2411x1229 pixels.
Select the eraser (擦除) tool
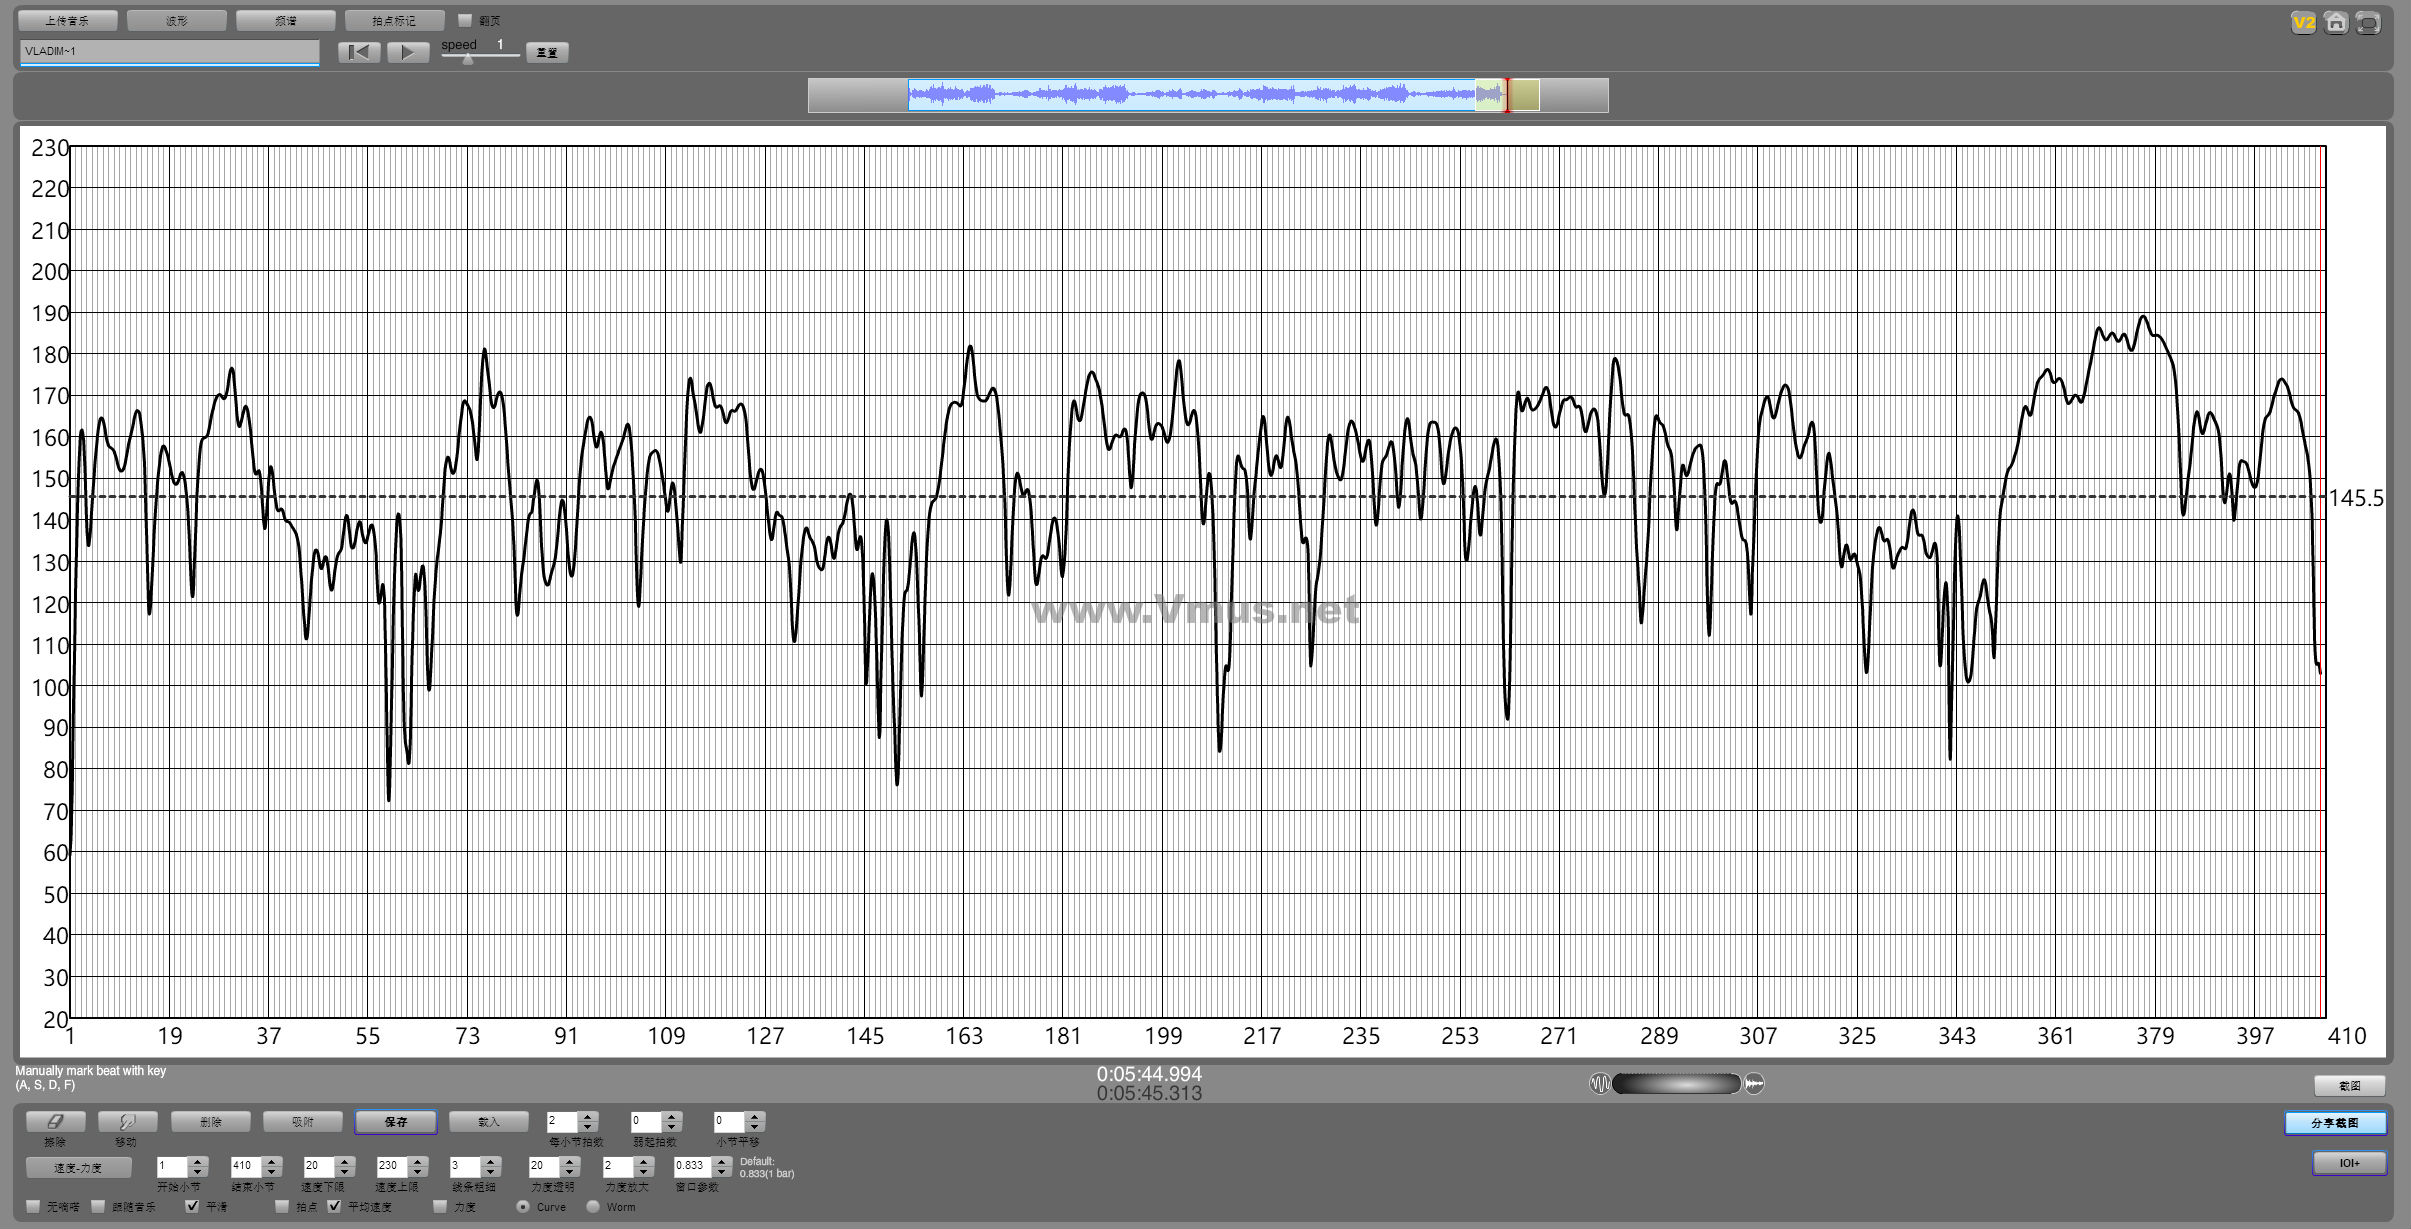coord(55,1122)
